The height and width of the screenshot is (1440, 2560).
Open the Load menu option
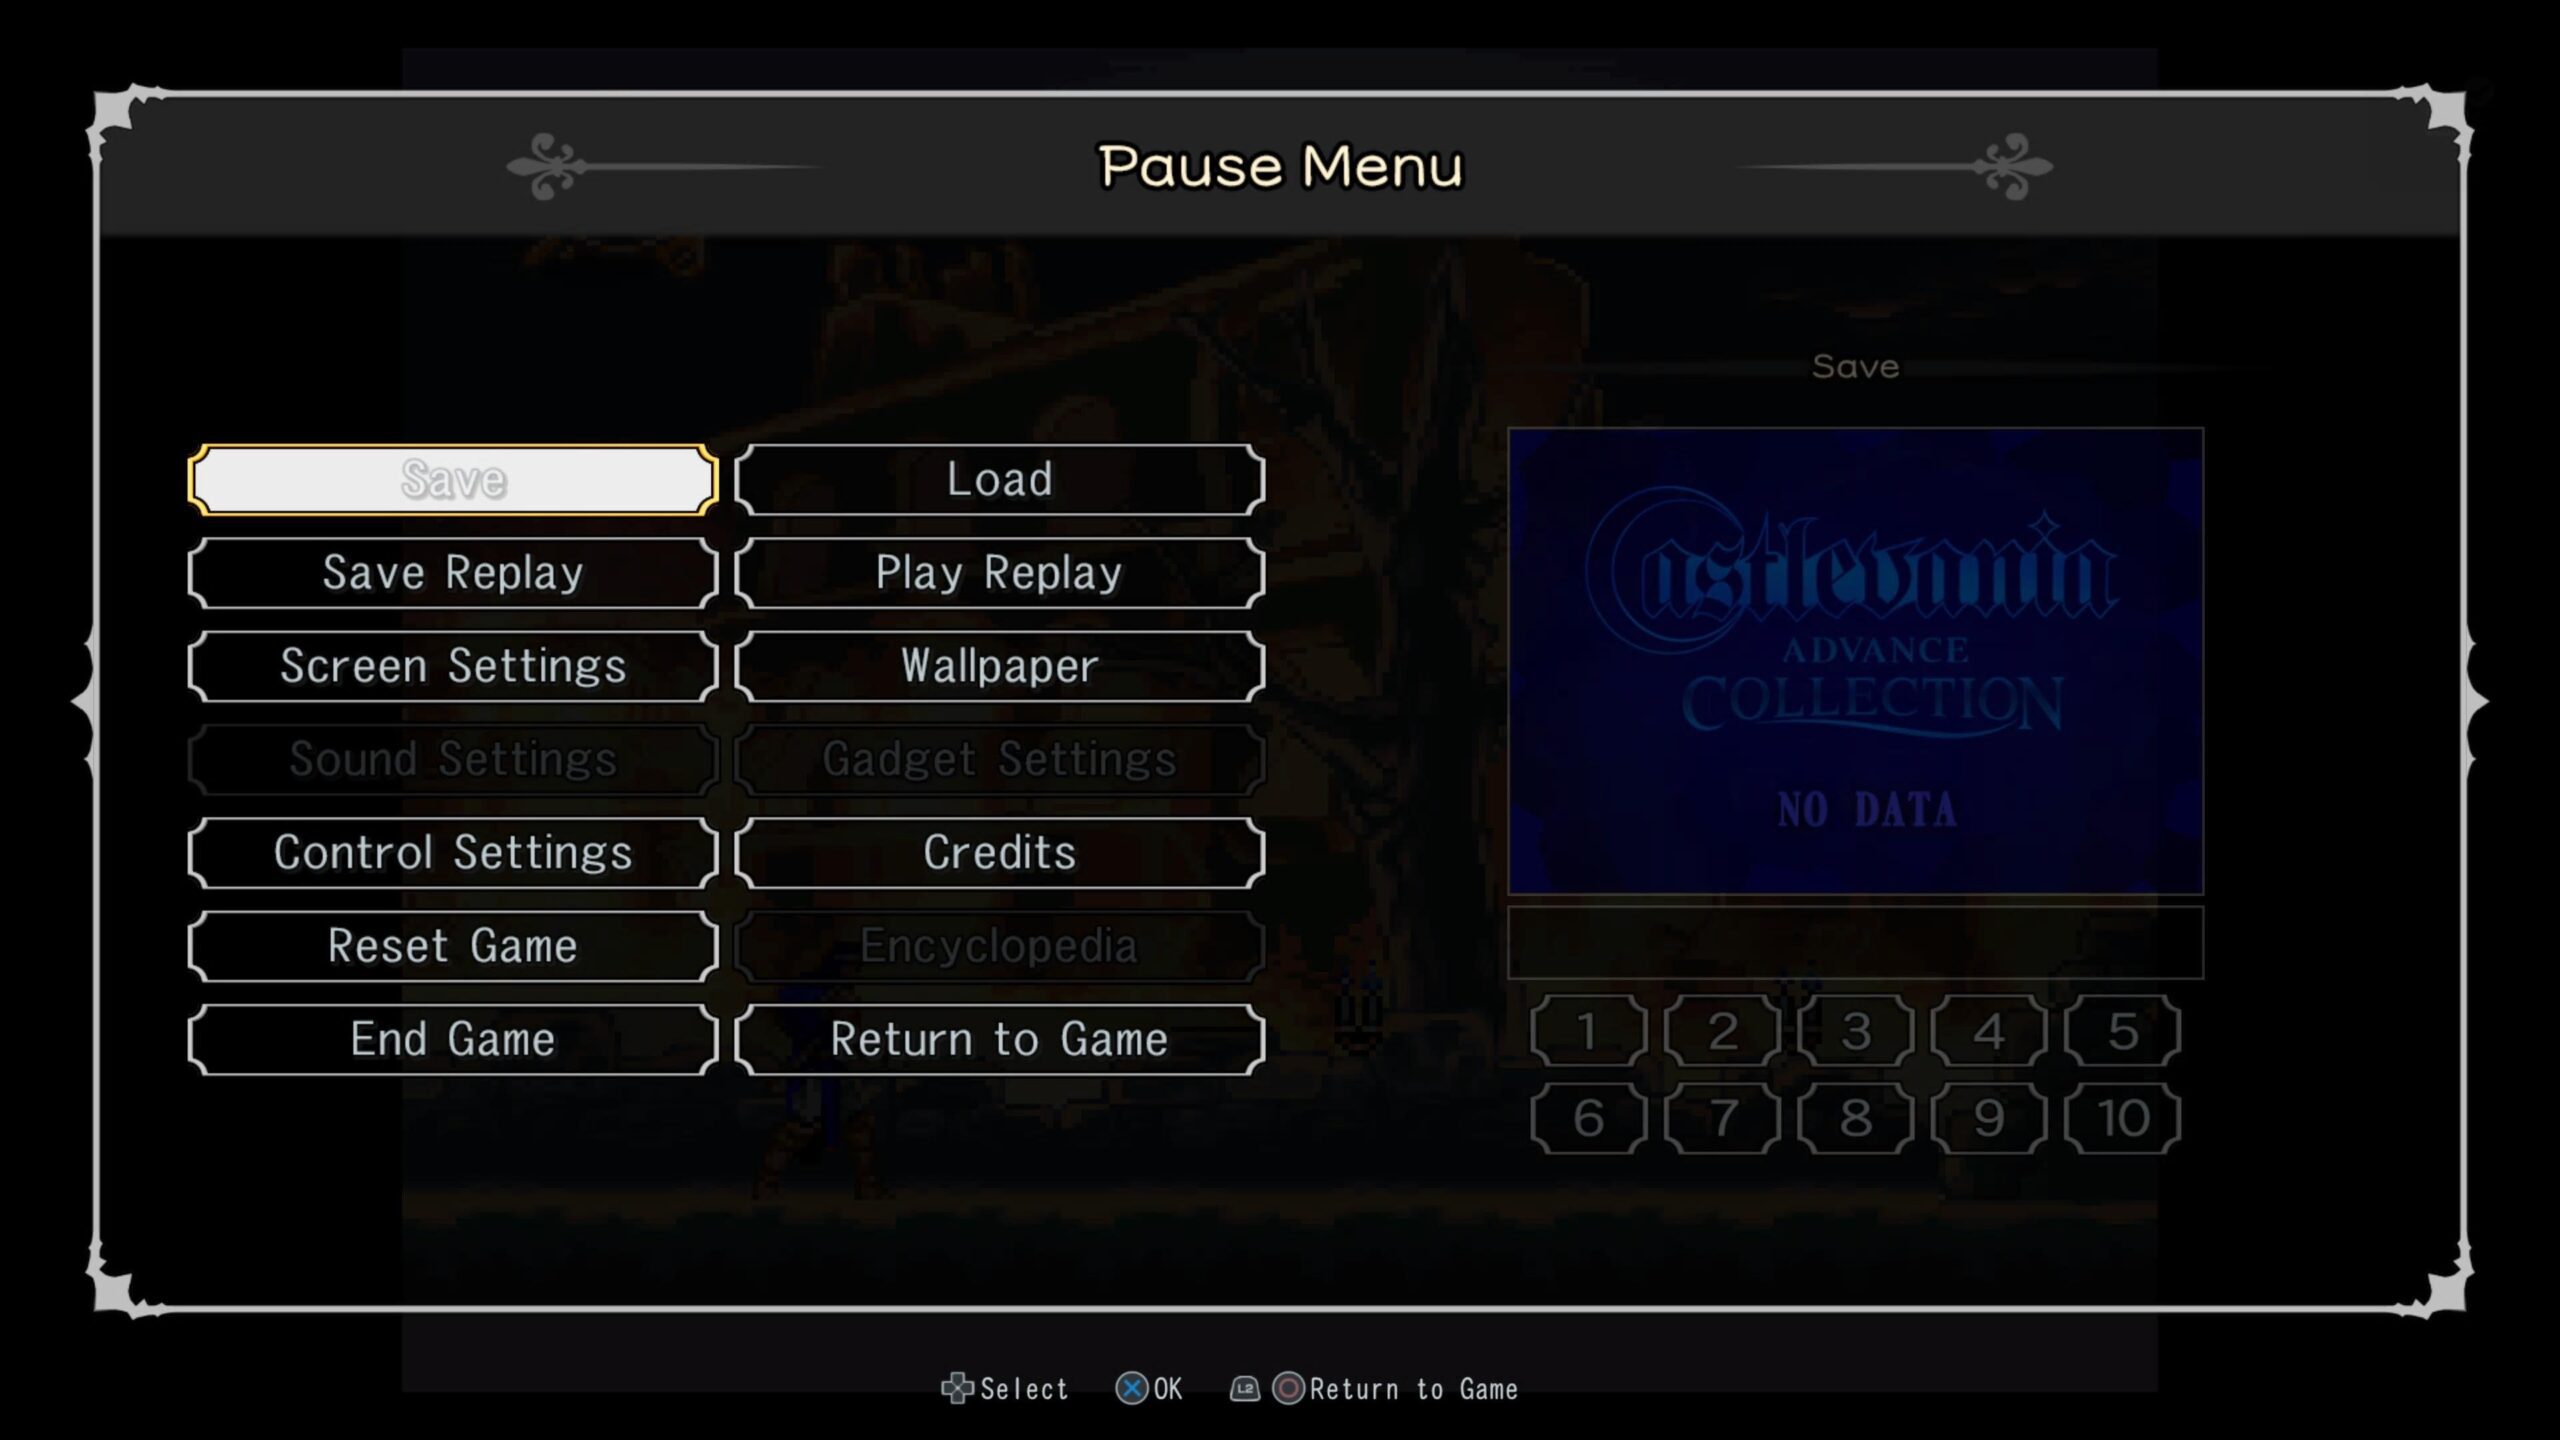(x=999, y=478)
